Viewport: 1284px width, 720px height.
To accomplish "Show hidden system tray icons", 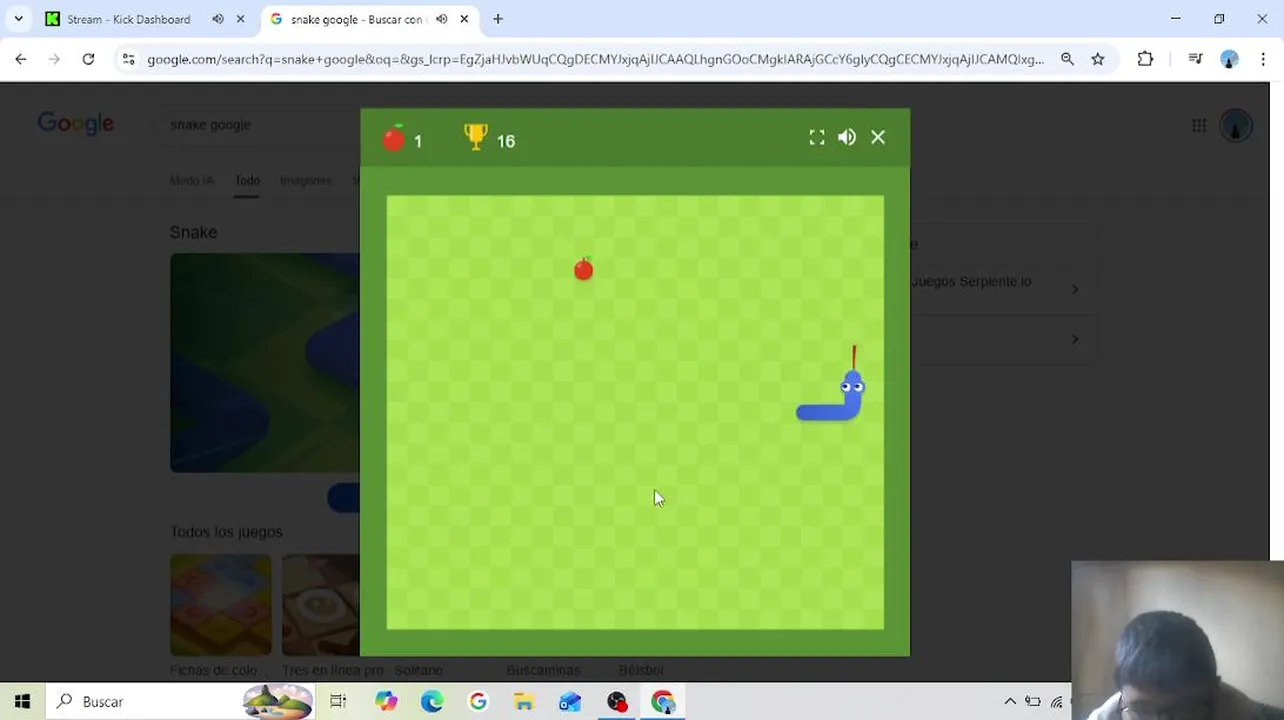I will (1010, 702).
